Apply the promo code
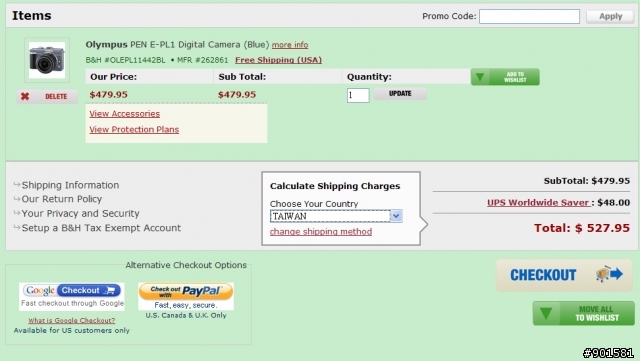The height and width of the screenshot is (361, 640). (x=610, y=16)
